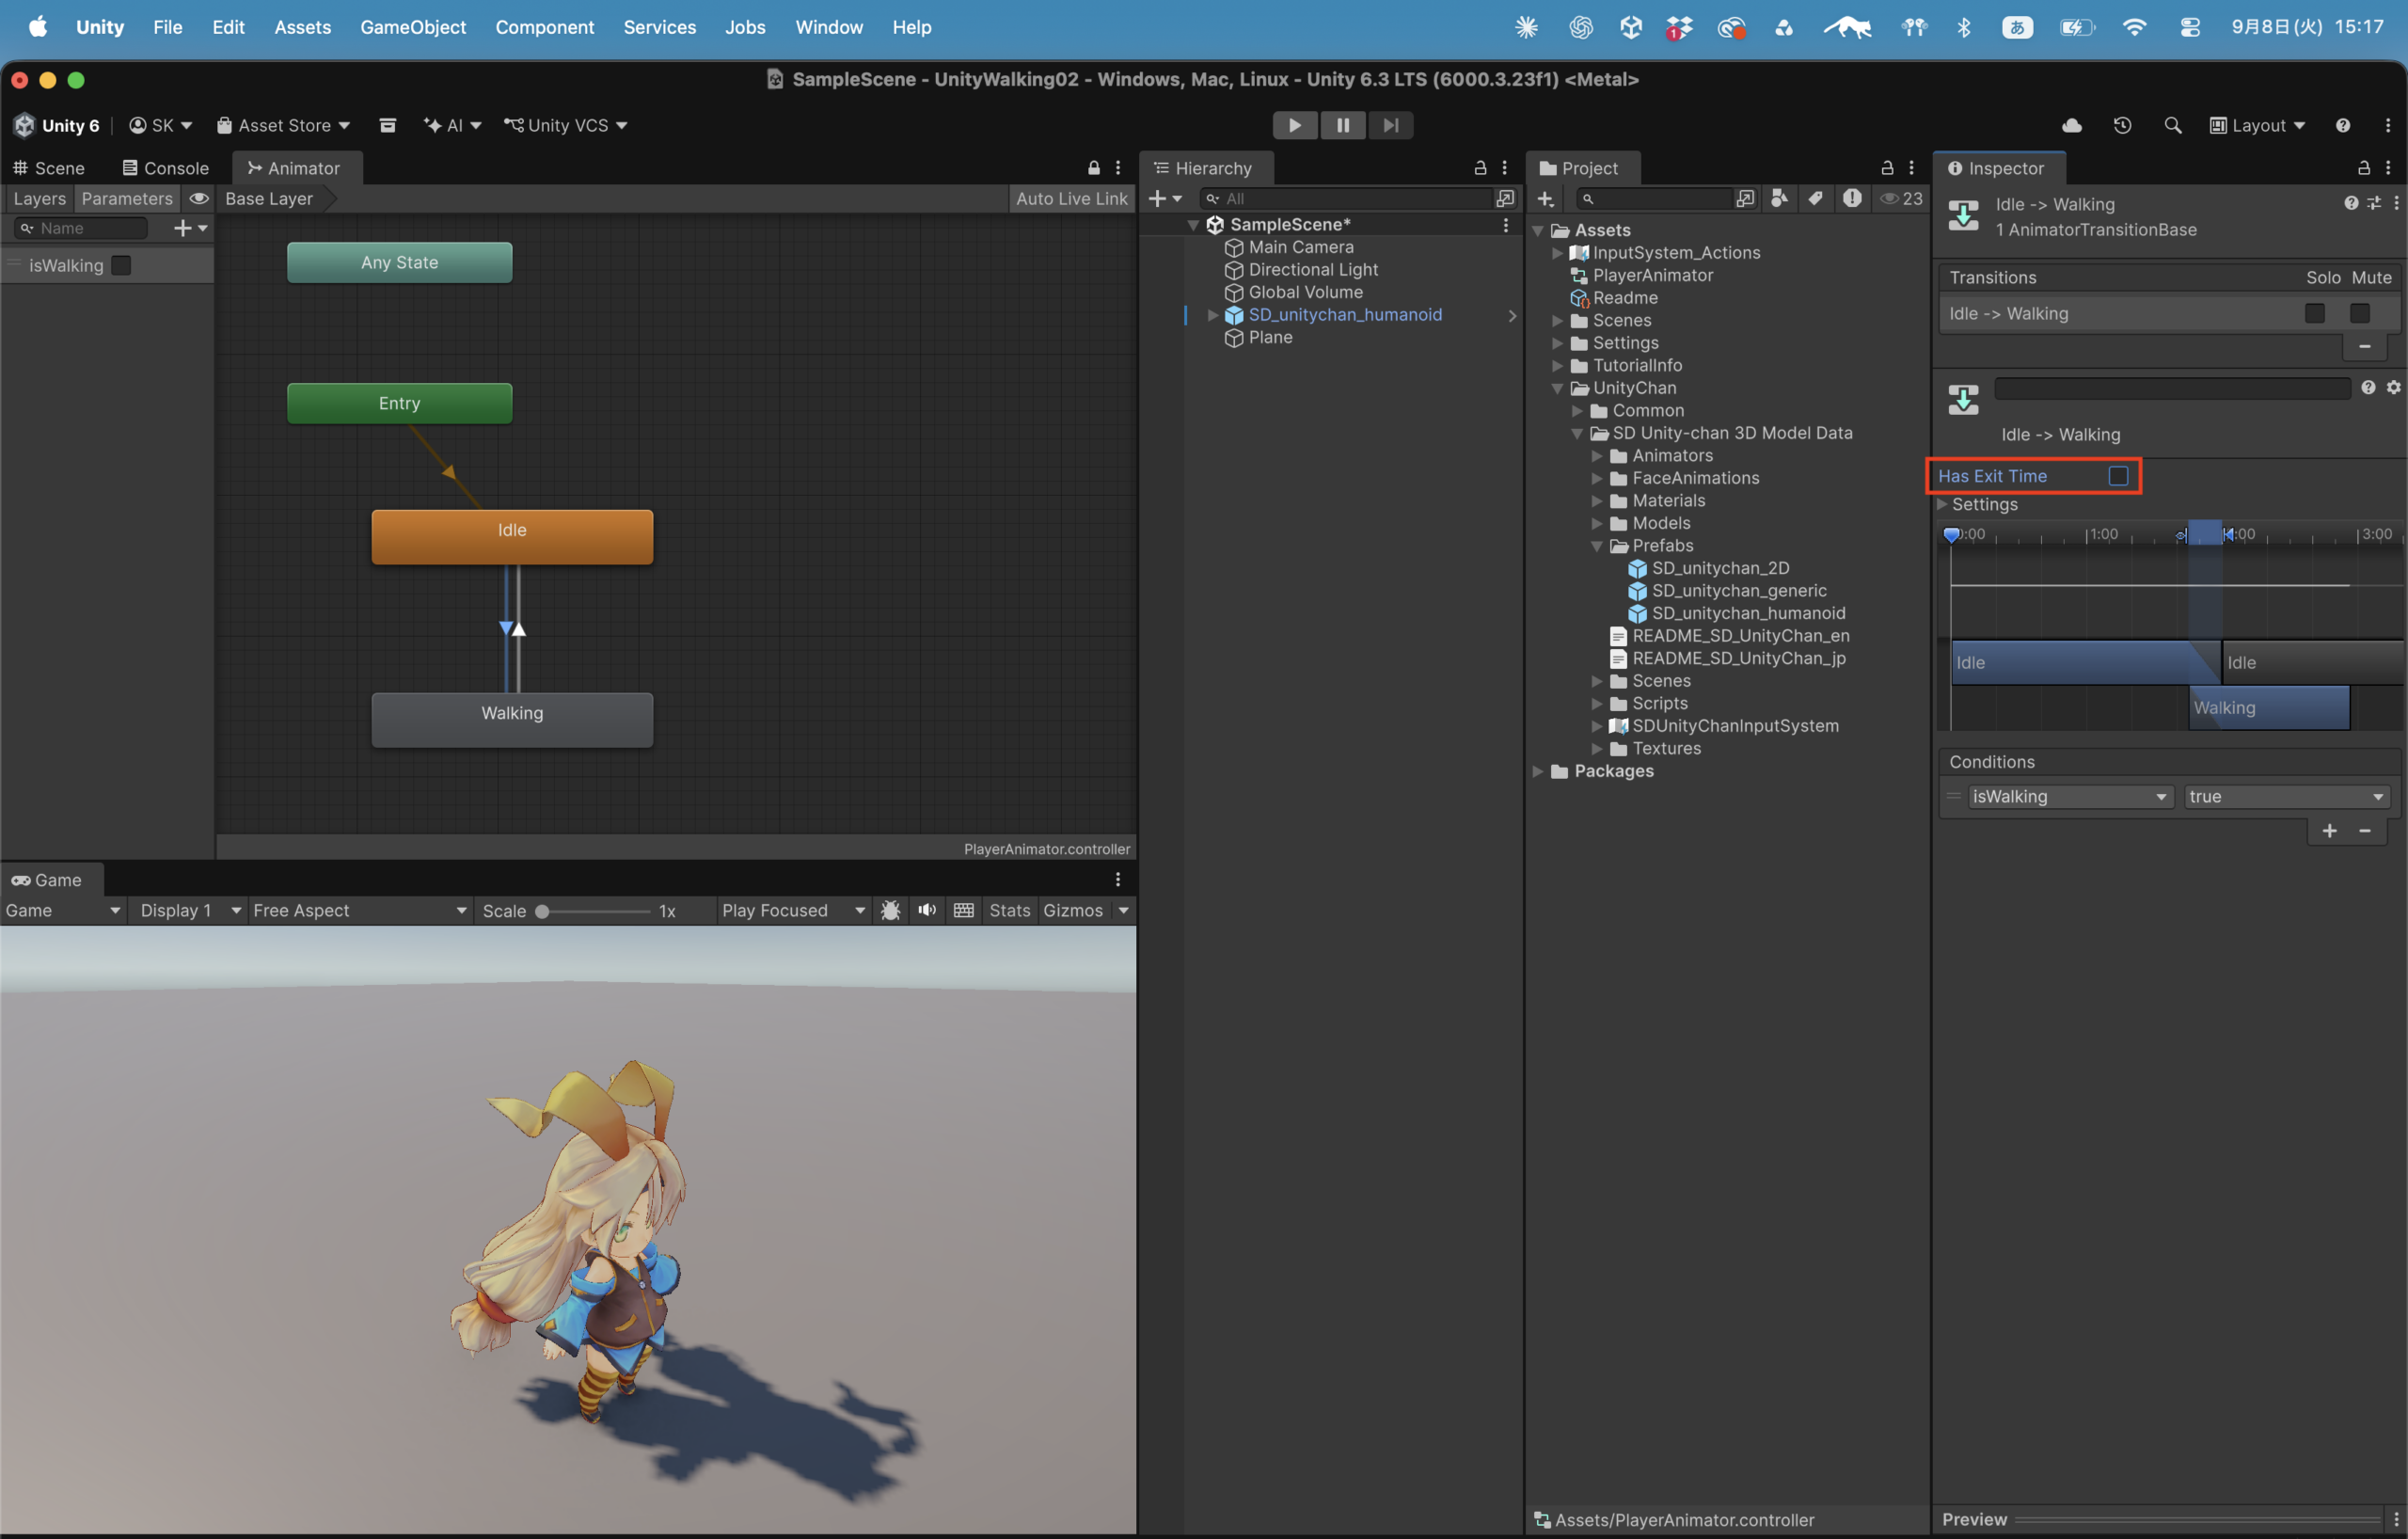The image size is (2408, 1539).
Task: Click the Stats button in Game view
Action: (1009, 910)
